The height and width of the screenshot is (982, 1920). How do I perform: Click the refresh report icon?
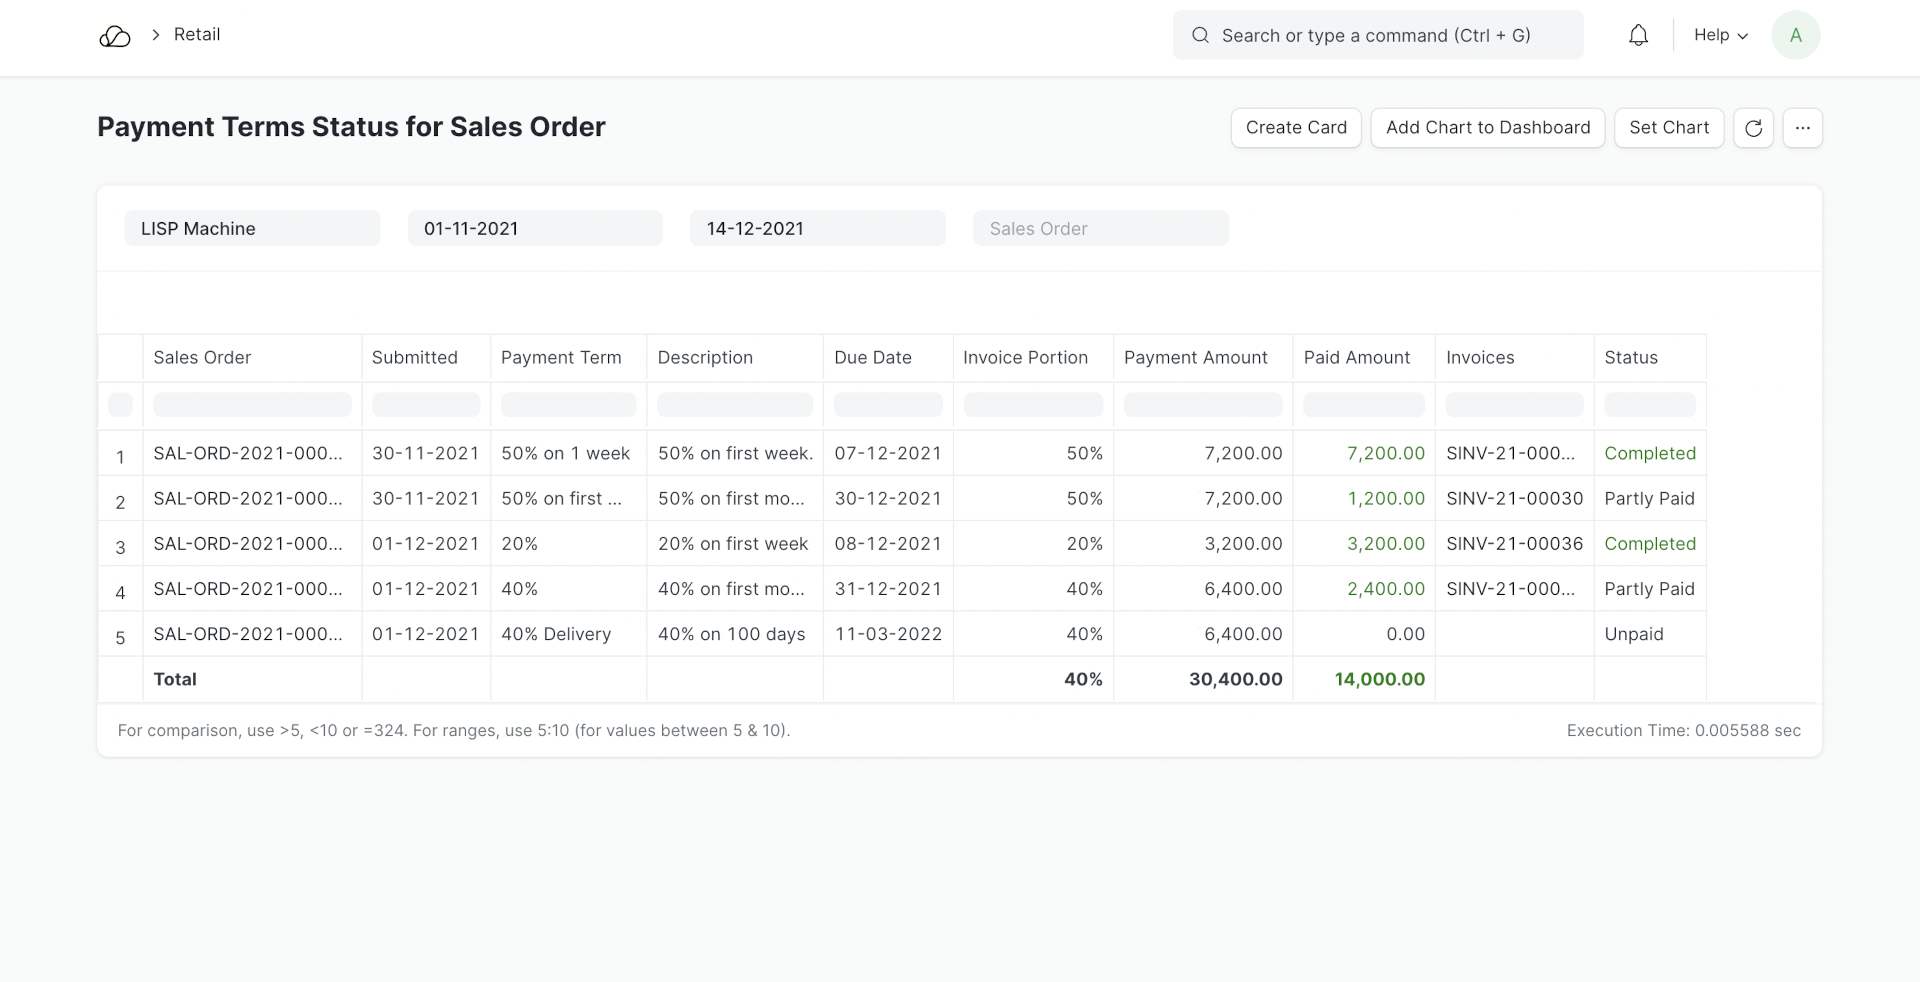click(x=1753, y=128)
